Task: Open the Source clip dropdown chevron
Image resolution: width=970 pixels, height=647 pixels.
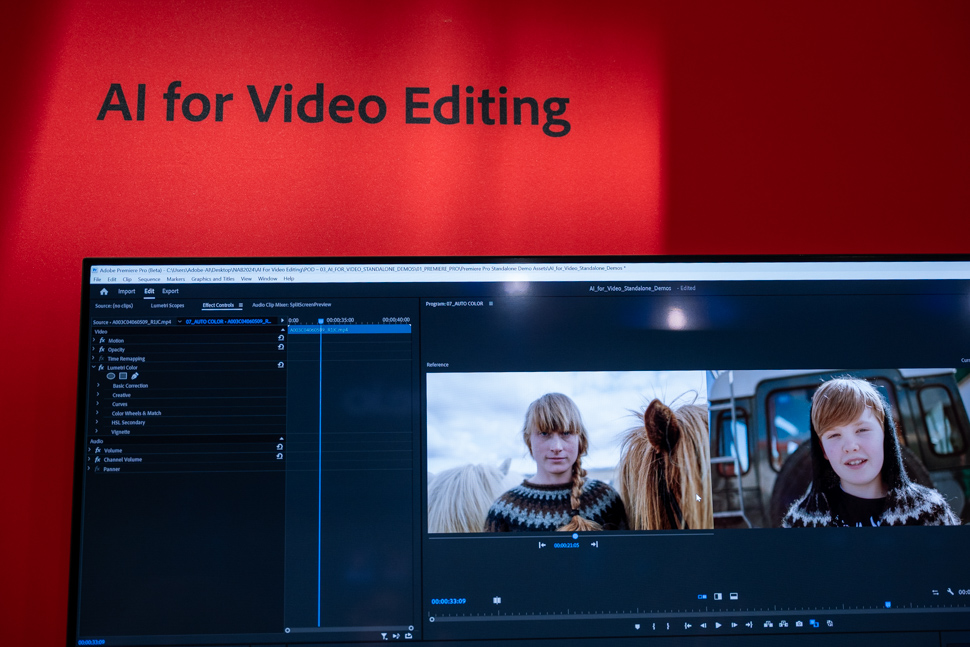Action: 180,322
